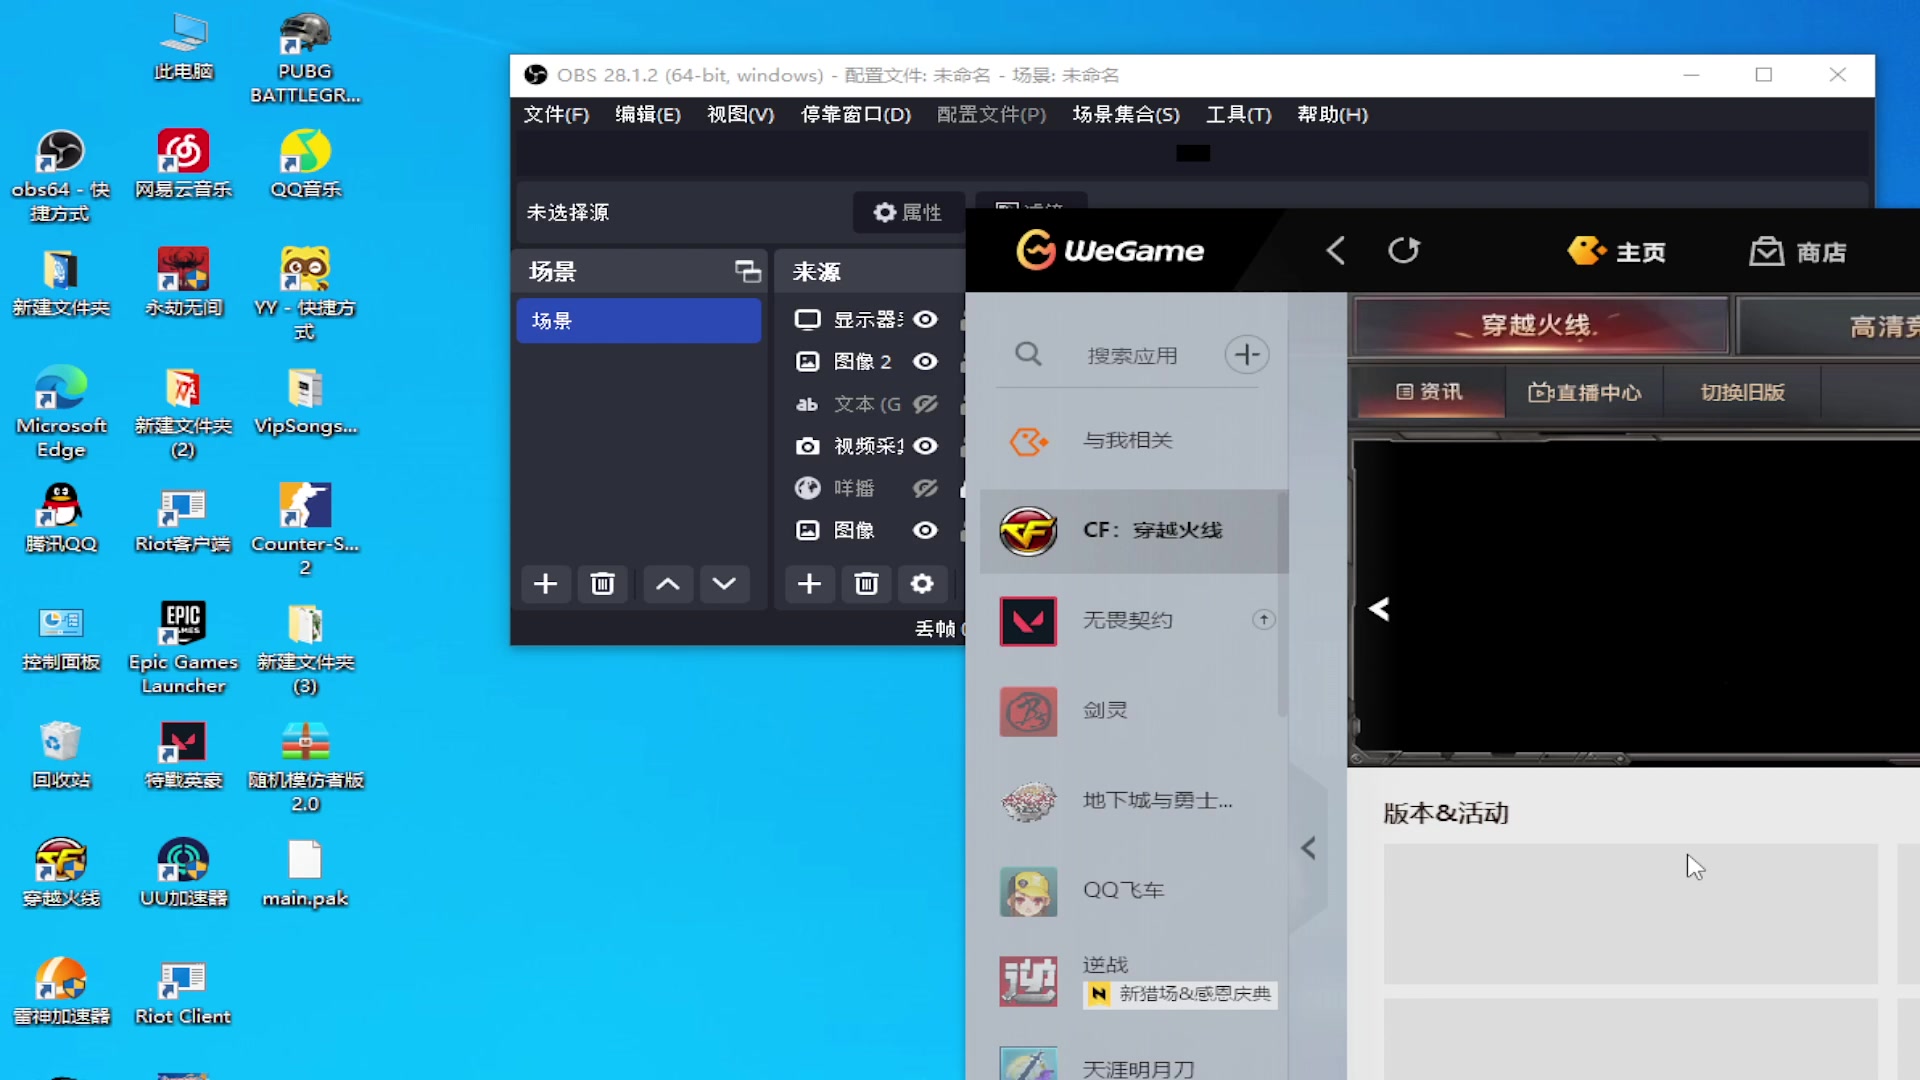
Task: Select the 视频采集 source row
Action: pyautogui.click(x=870, y=446)
